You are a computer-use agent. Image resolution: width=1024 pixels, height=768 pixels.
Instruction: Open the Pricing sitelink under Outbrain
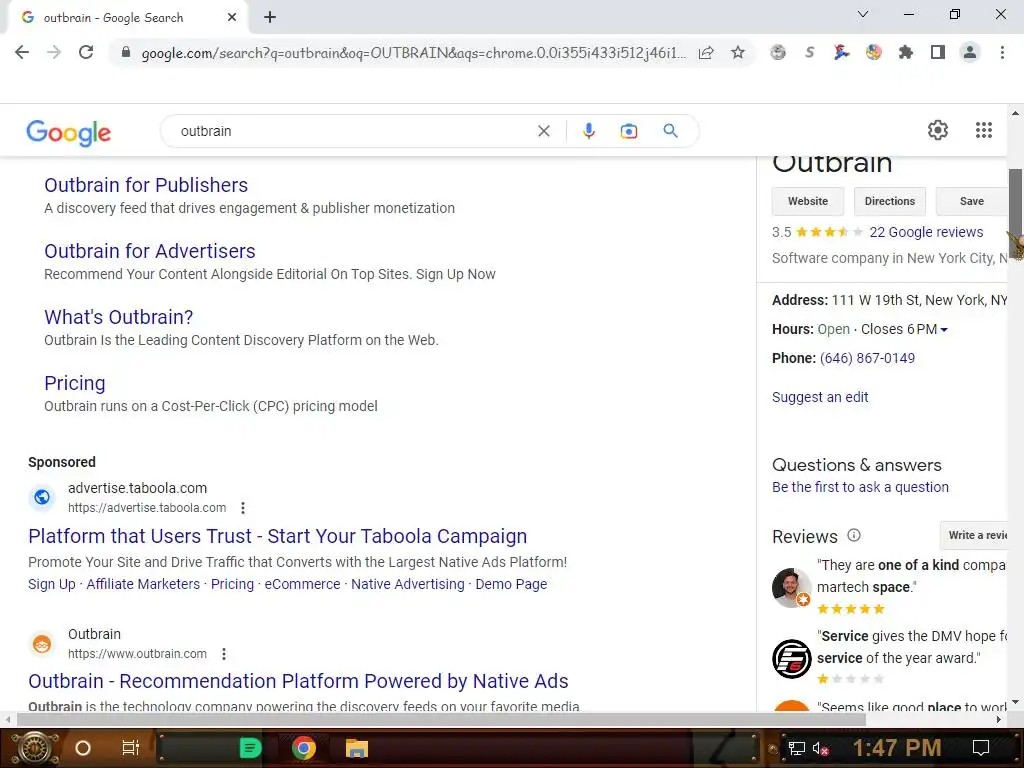(74, 383)
